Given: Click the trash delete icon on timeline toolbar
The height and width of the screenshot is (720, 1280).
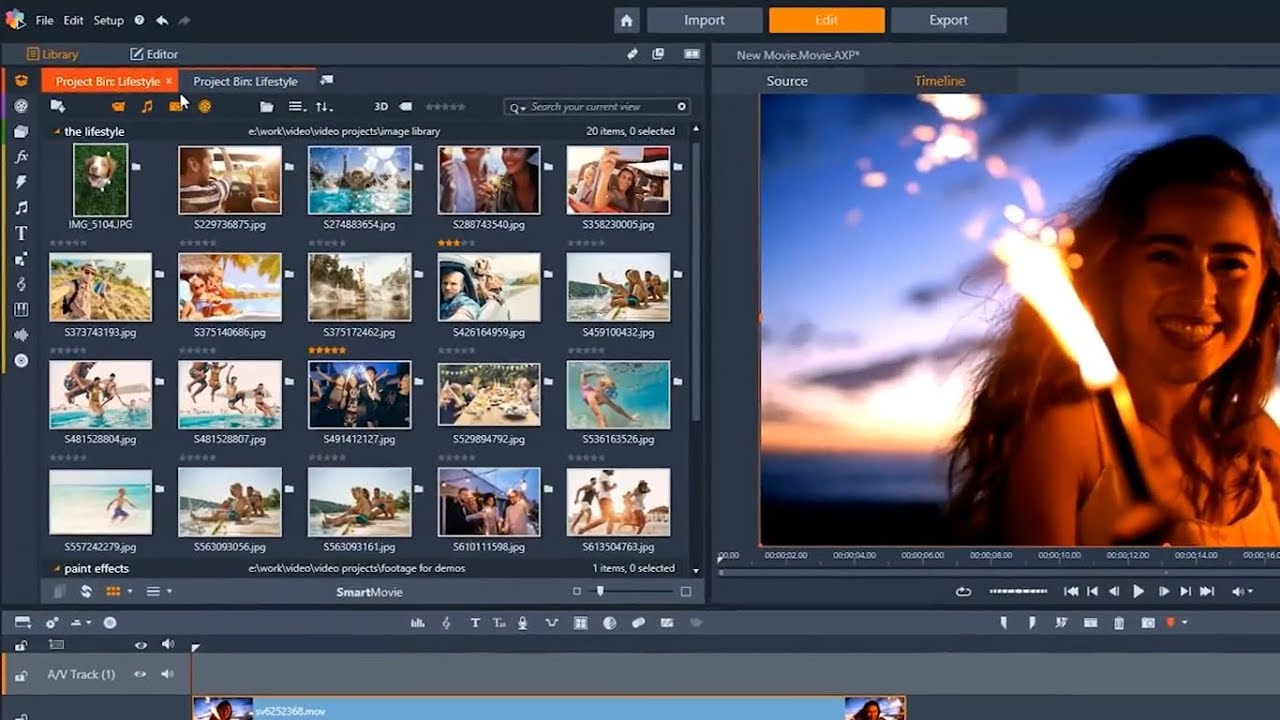Looking at the screenshot, I should (x=1119, y=623).
